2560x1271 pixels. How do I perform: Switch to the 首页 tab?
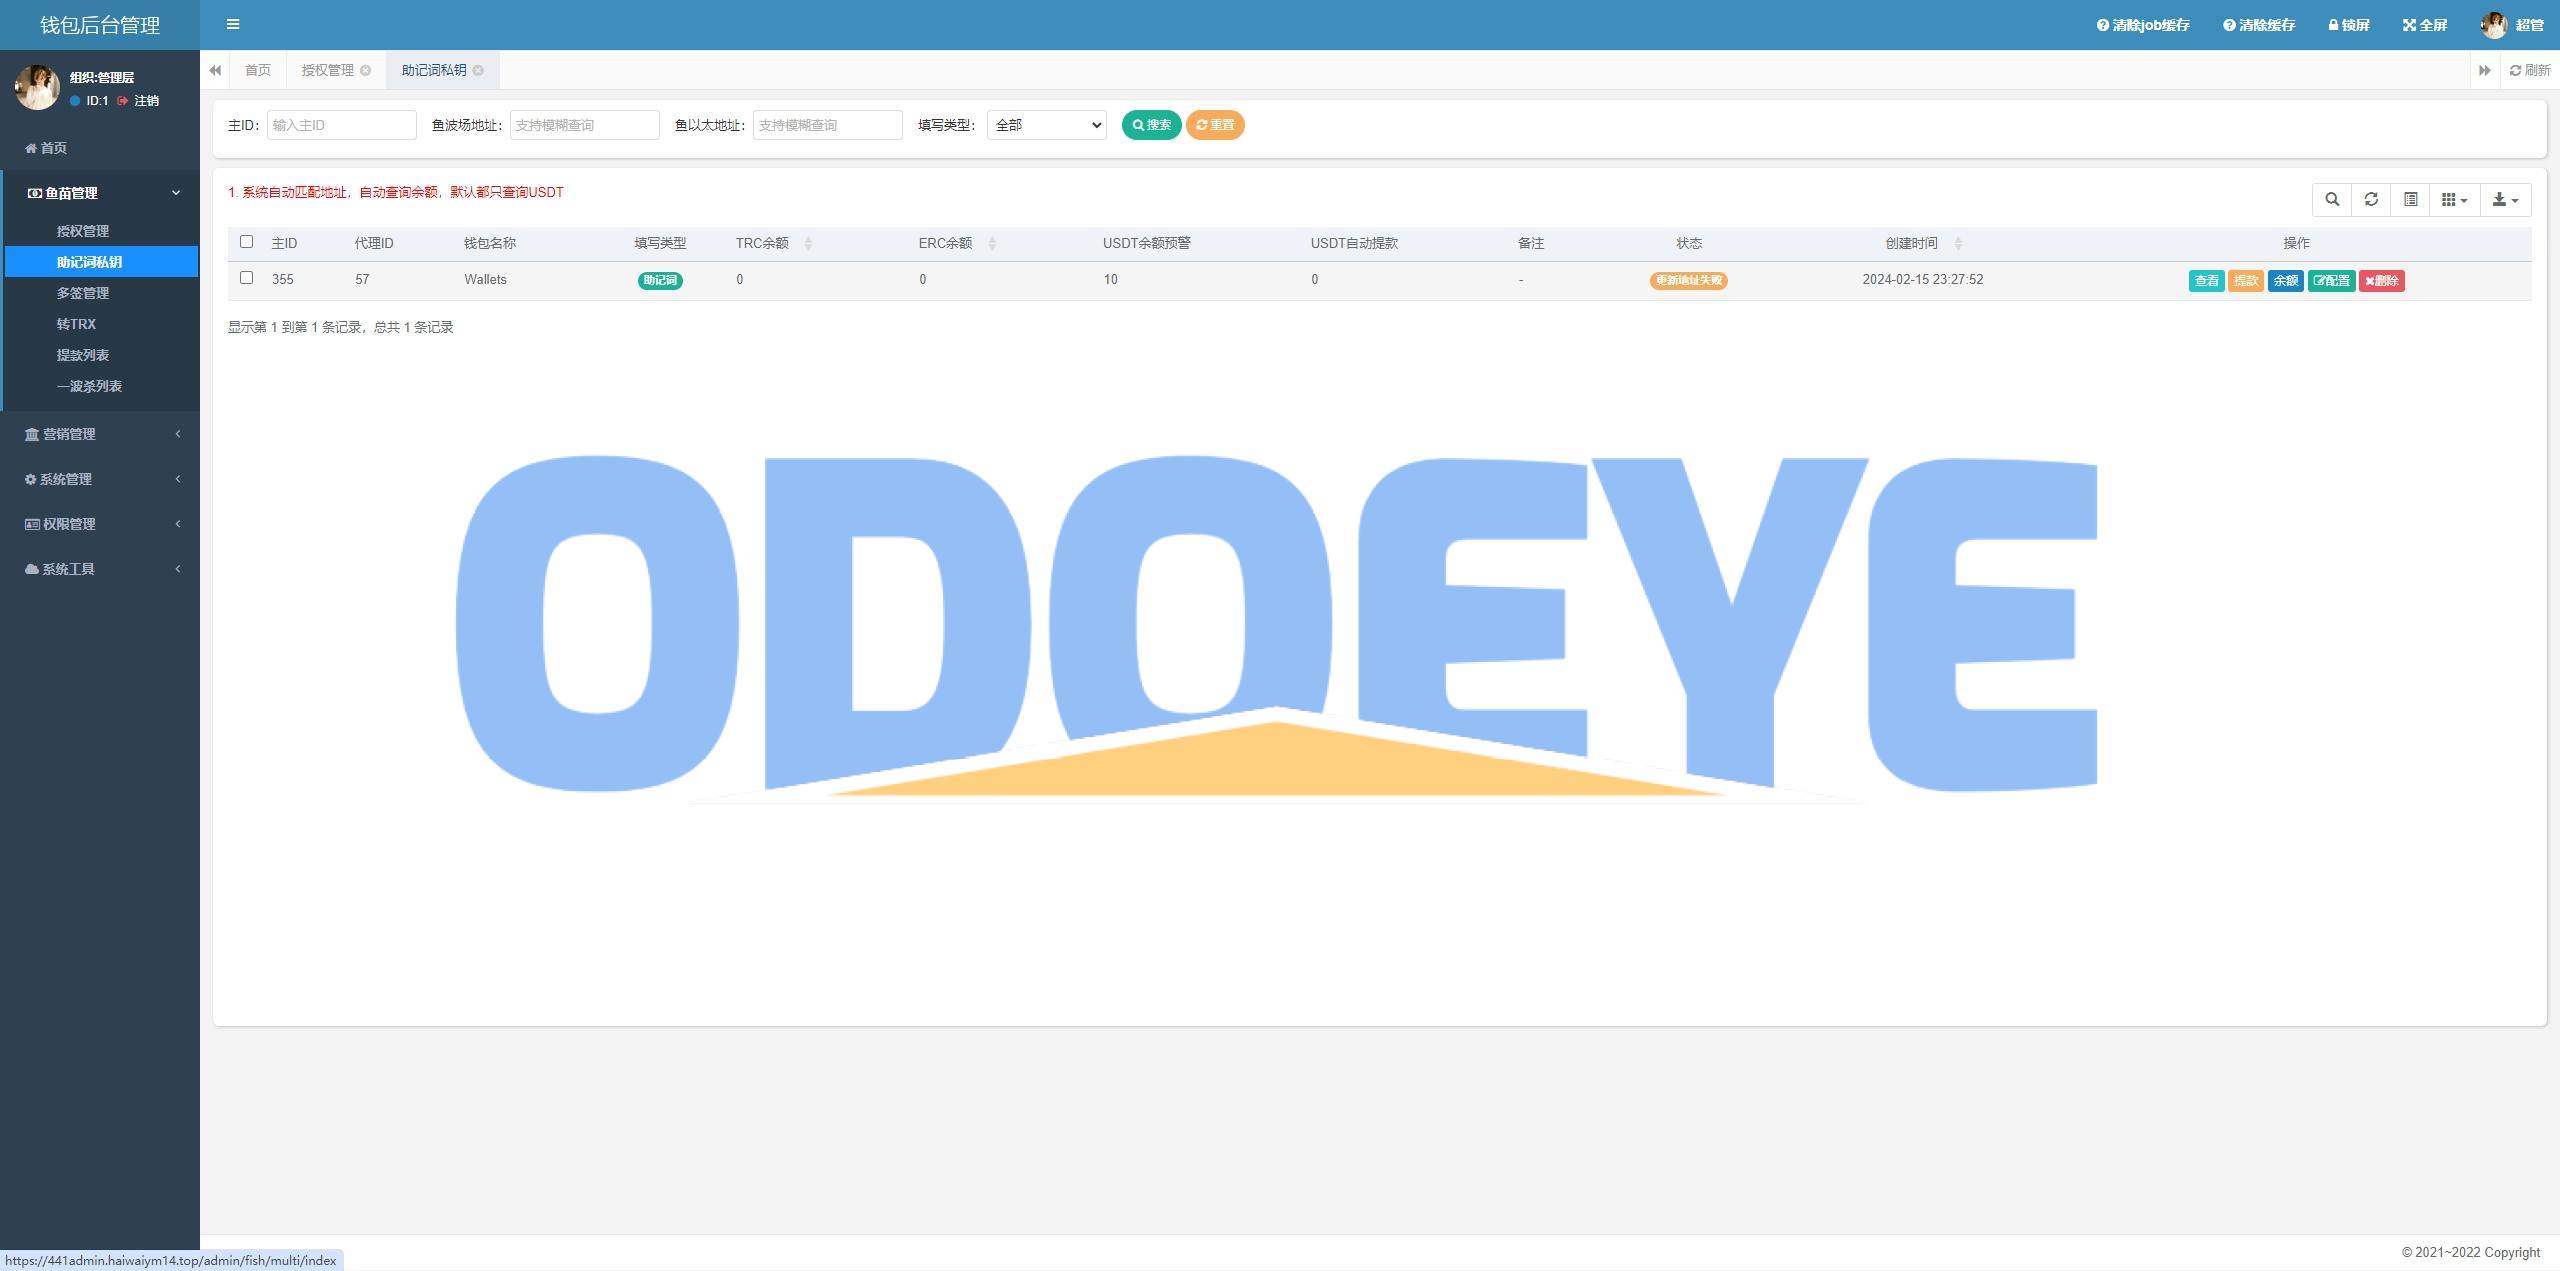pos(258,70)
